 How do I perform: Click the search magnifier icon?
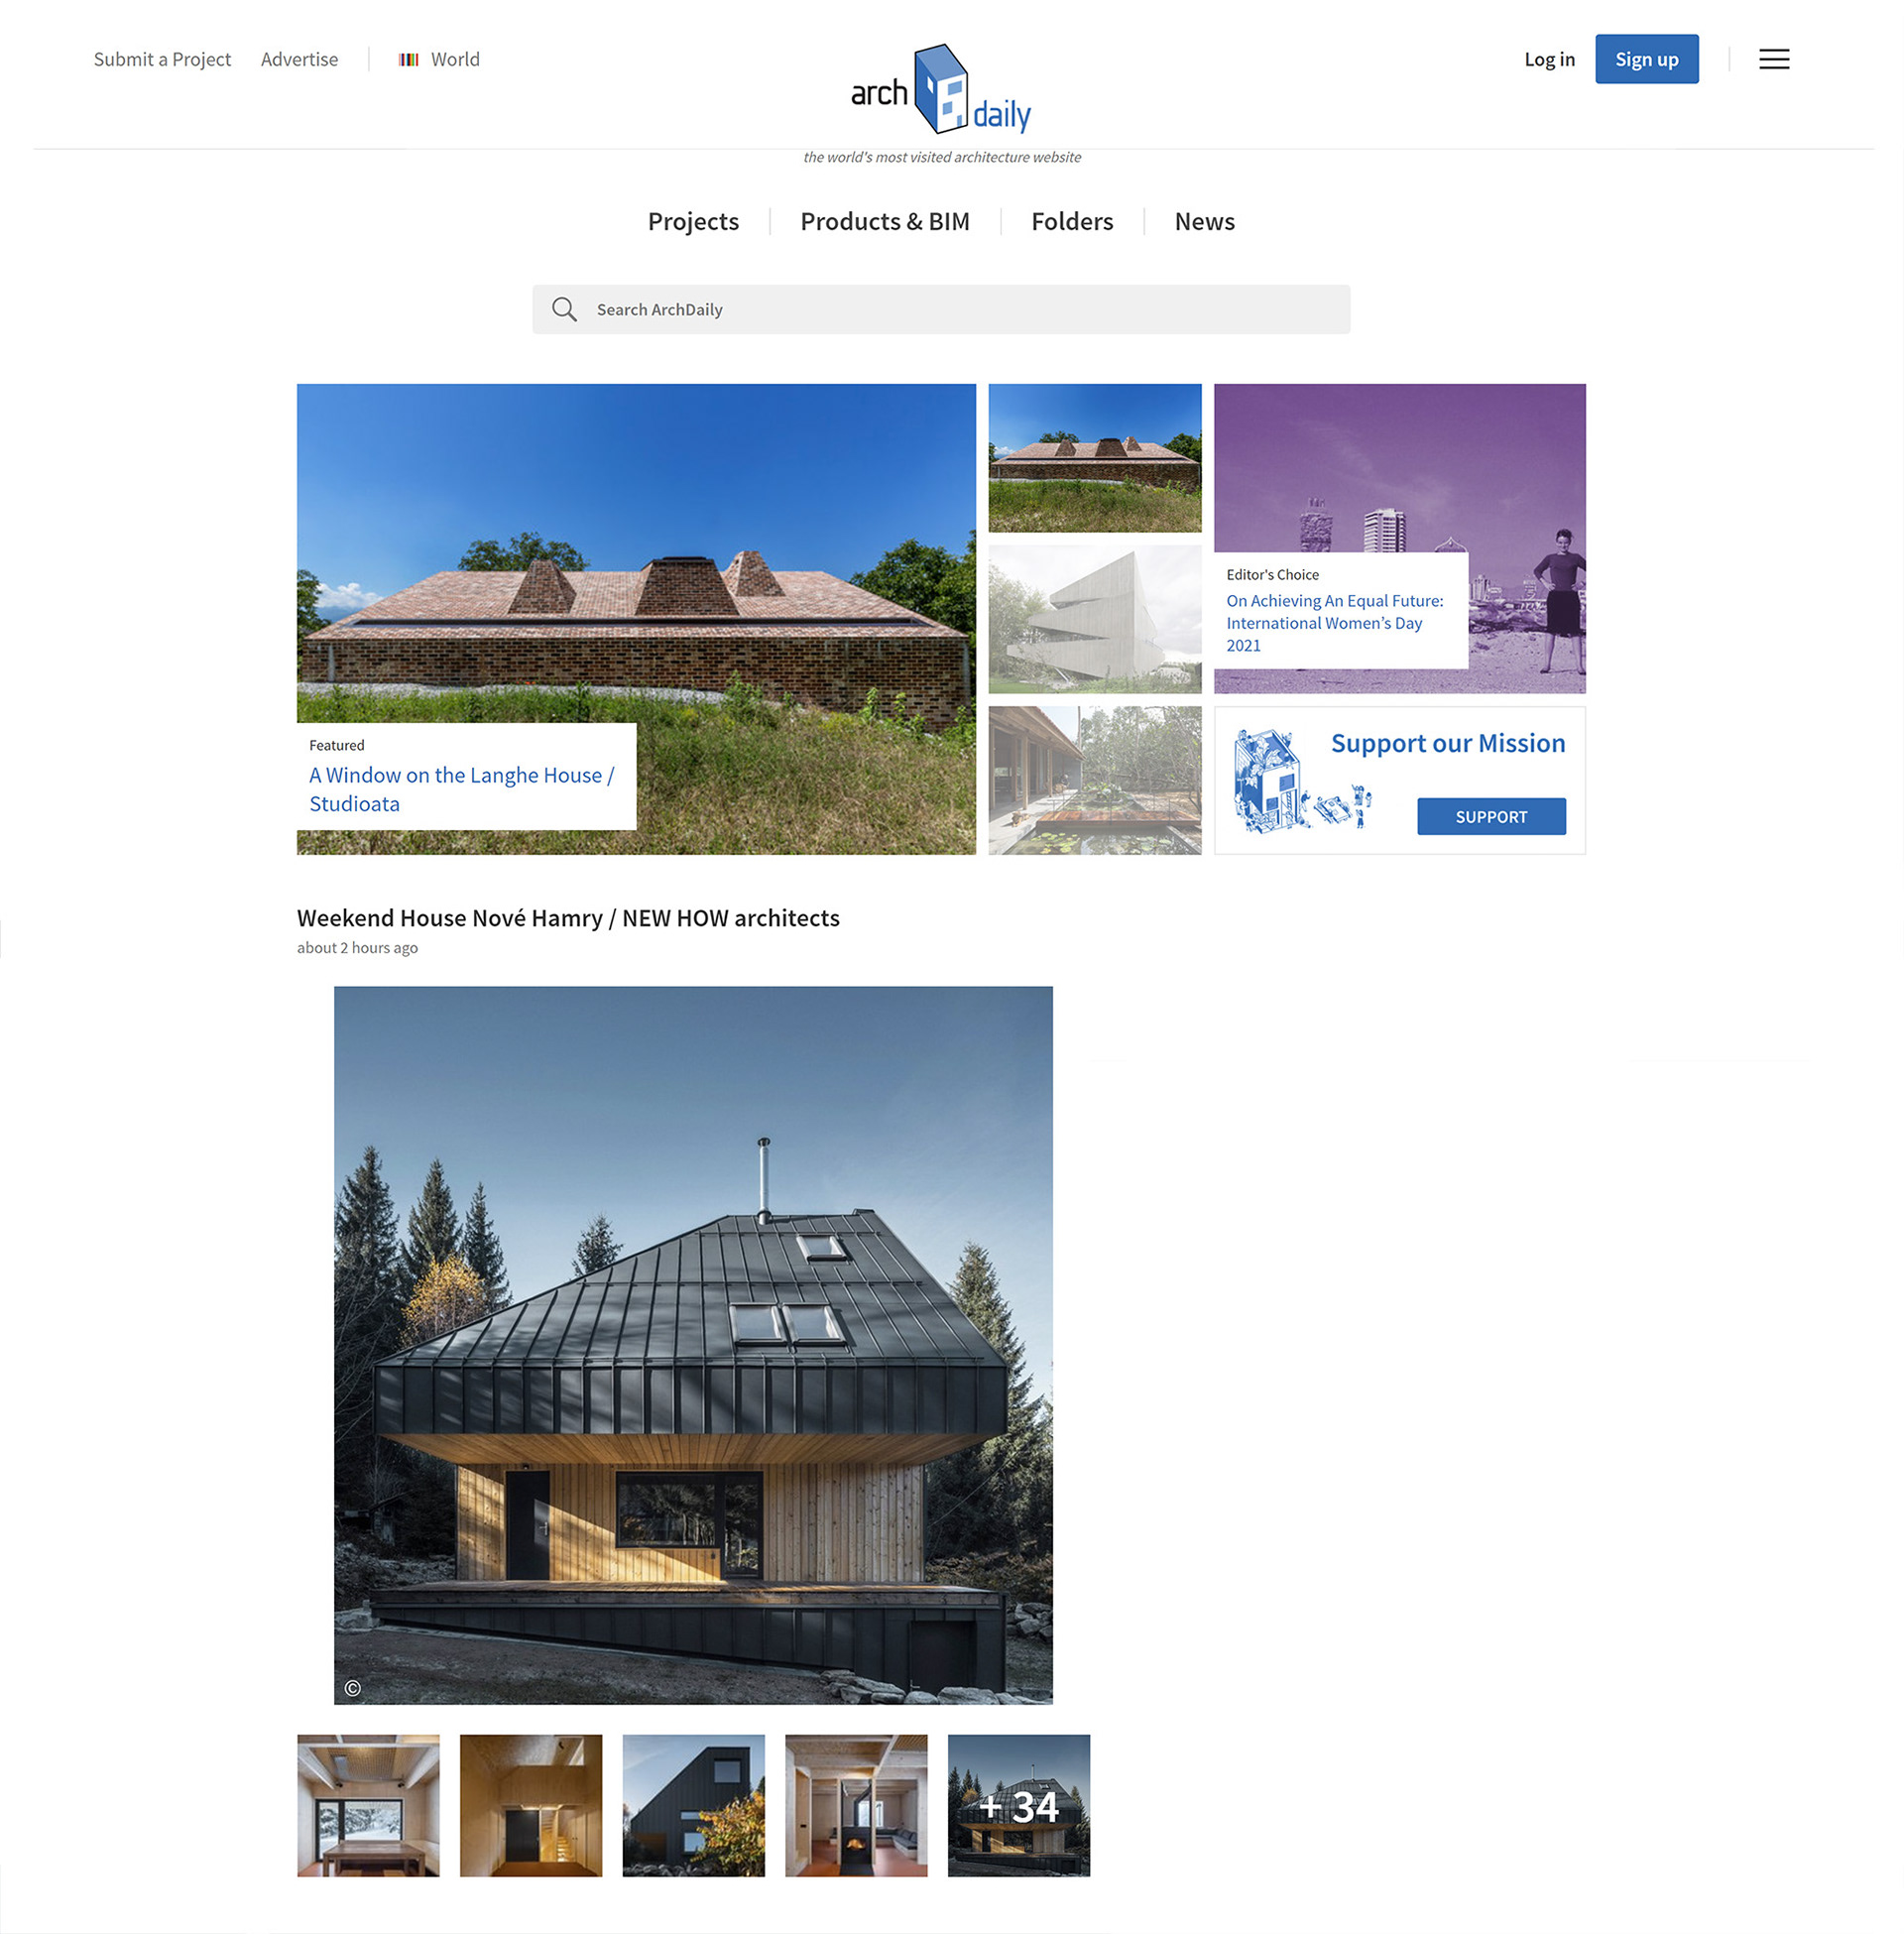click(564, 309)
